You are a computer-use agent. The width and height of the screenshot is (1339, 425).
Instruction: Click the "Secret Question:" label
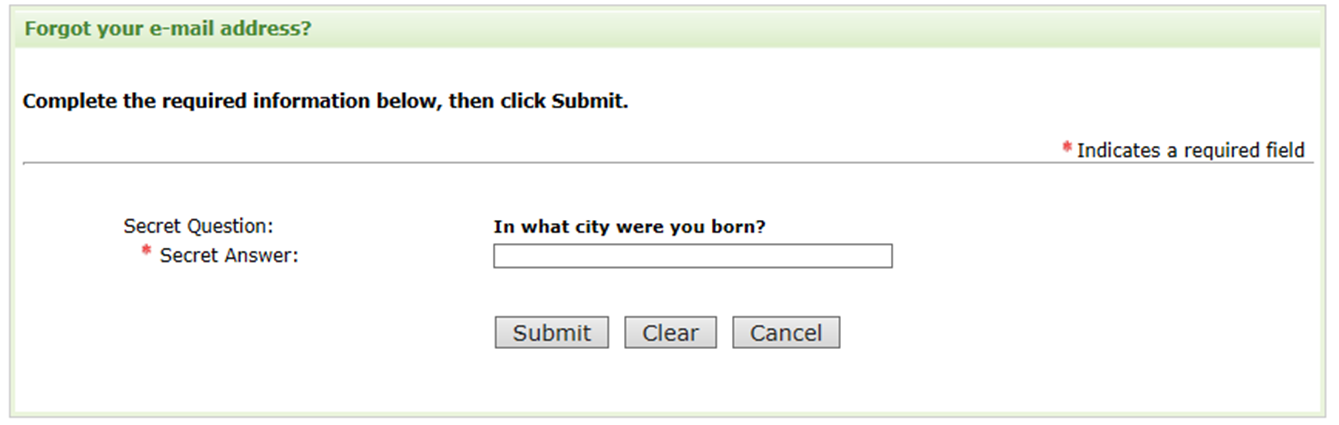point(198,226)
